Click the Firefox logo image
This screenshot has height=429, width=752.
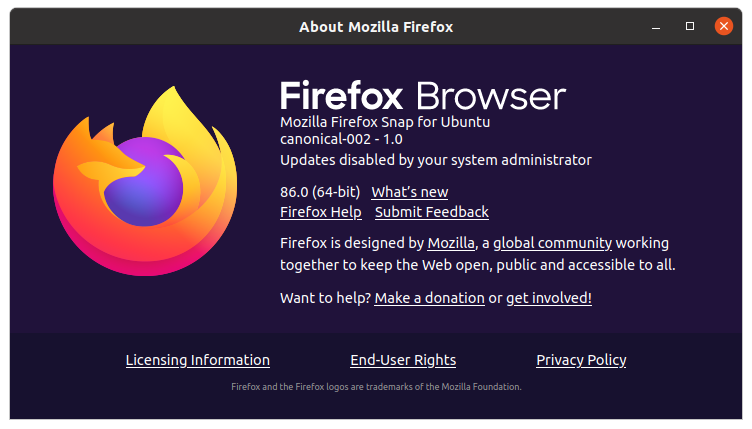coord(145,180)
